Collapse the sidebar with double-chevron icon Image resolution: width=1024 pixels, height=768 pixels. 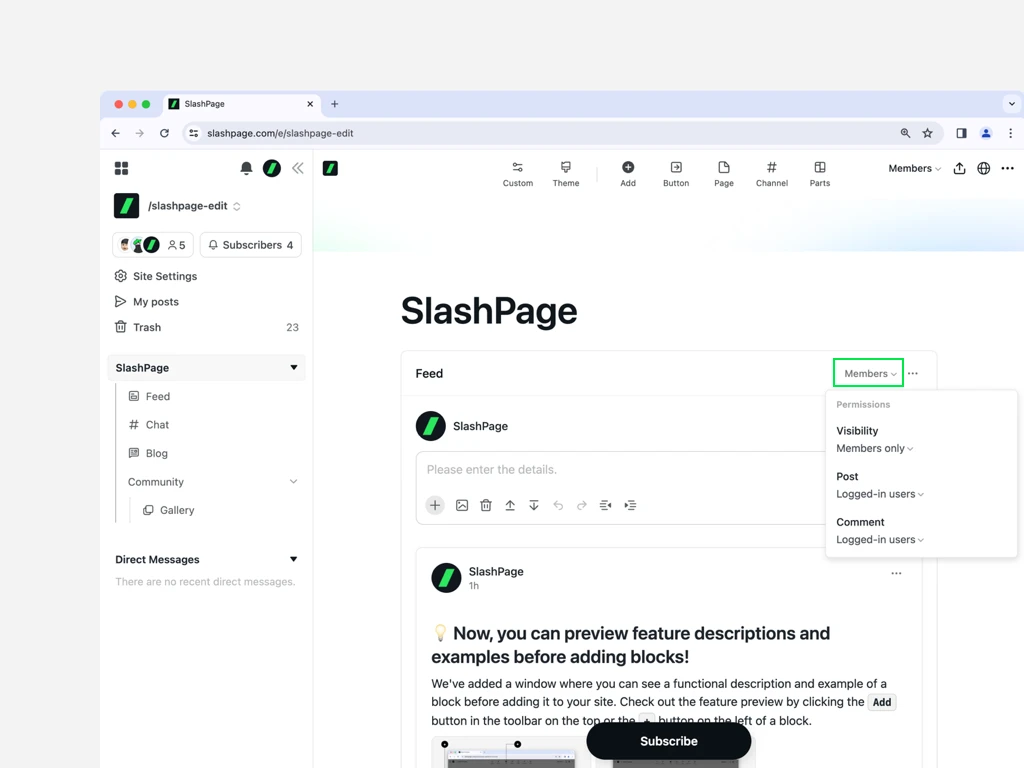tap(297, 169)
